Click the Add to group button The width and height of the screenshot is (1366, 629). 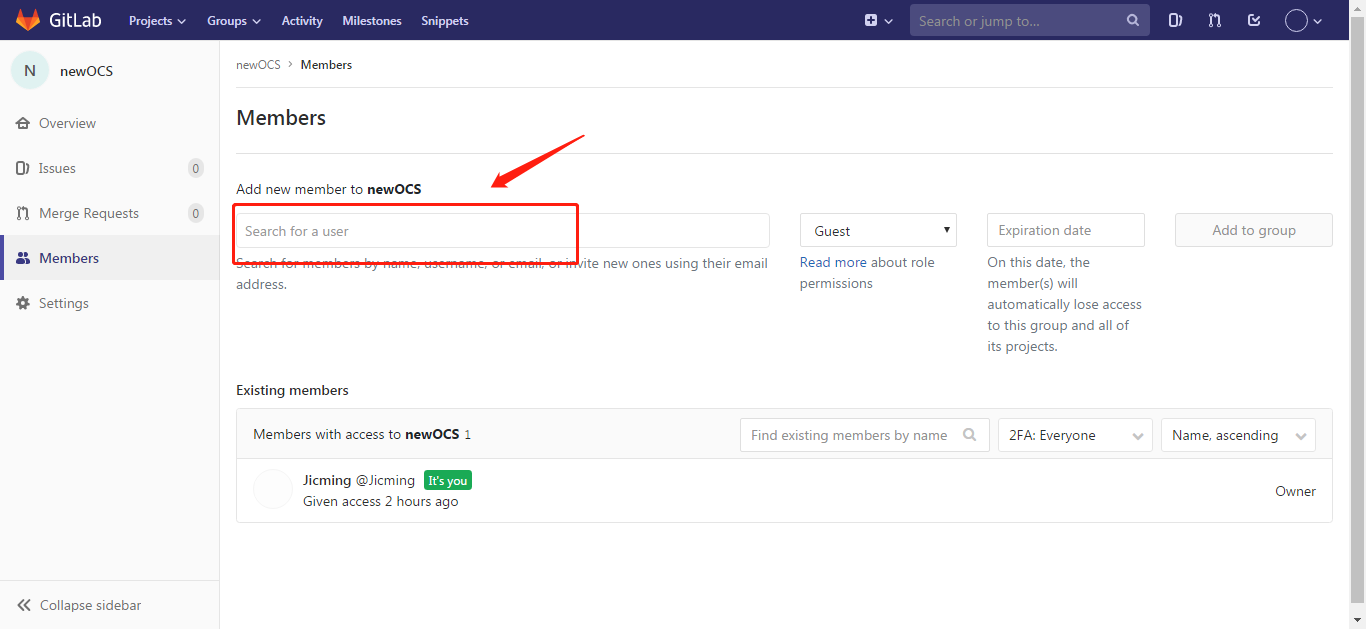pos(1253,229)
